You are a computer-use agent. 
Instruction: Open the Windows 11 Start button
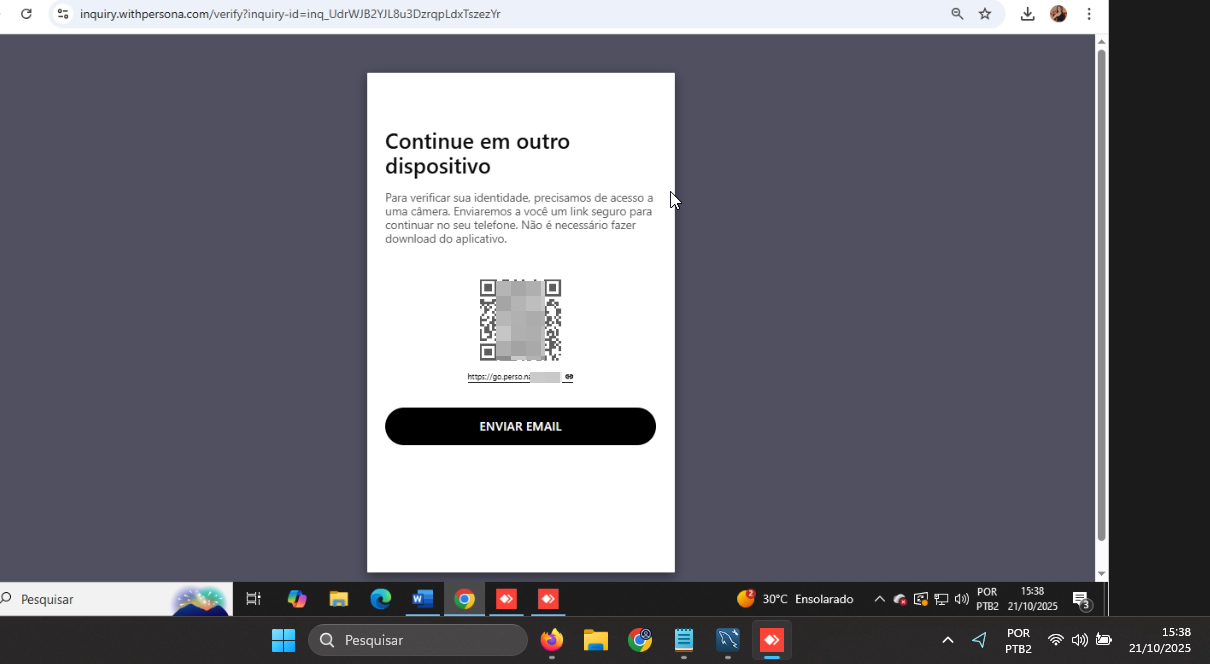[x=283, y=640]
